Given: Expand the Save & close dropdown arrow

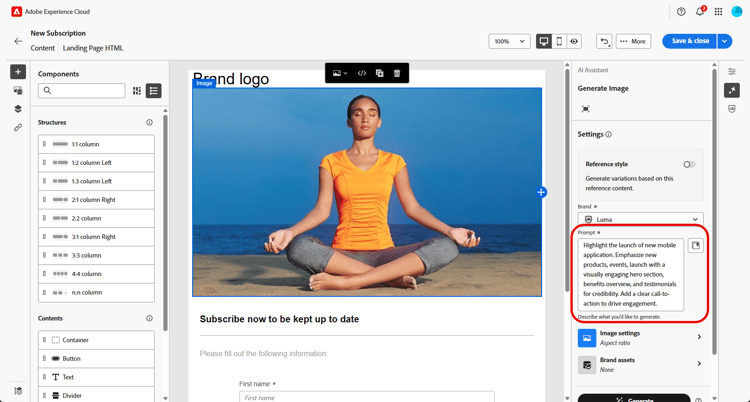Looking at the screenshot, I should pos(725,41).
